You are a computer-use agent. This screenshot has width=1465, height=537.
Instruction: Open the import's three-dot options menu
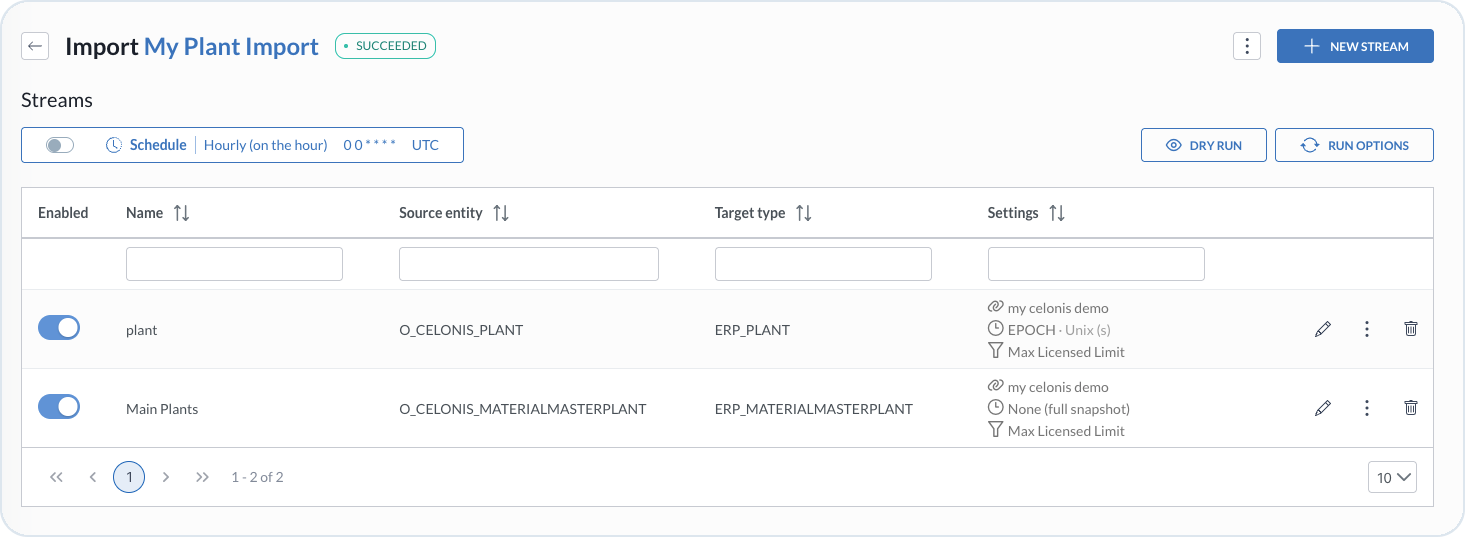1246,46
